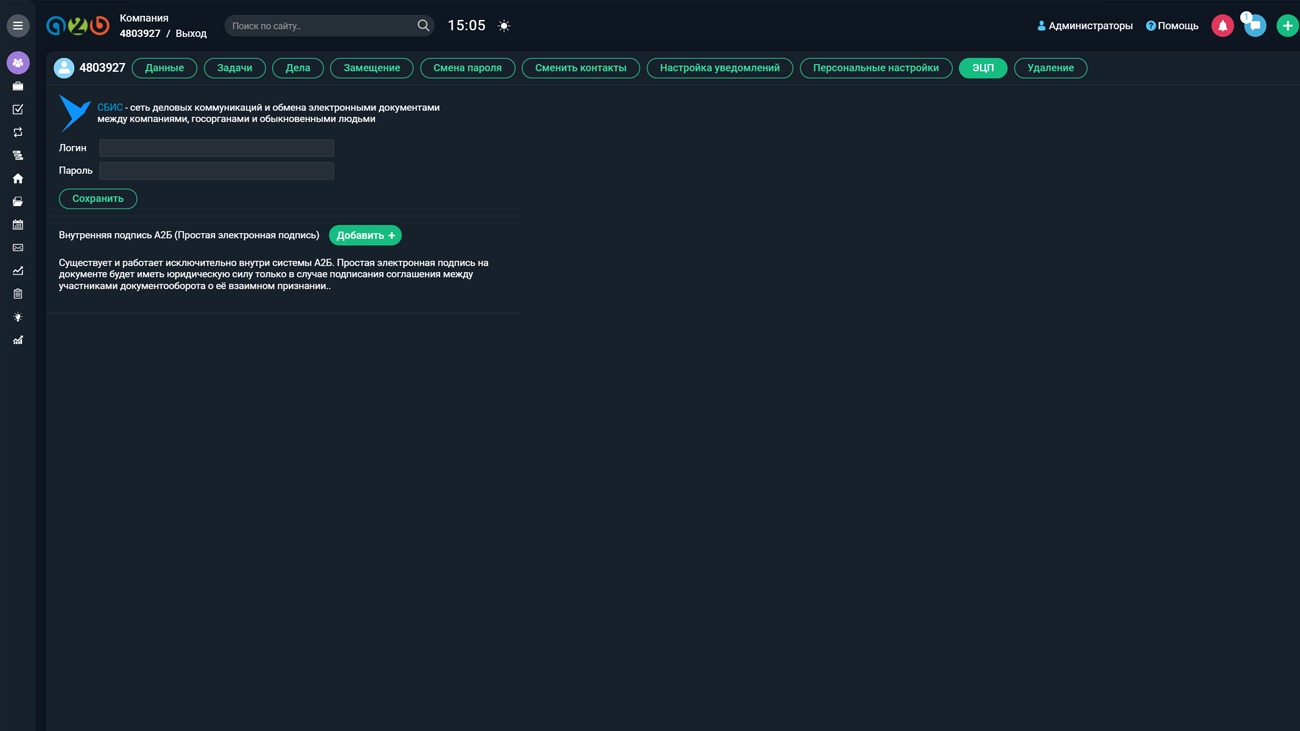The height and width of the screenshot is (731, 1300).
Task: Click the purple users icon in sidebar
Action: click(x=18, y=63)
